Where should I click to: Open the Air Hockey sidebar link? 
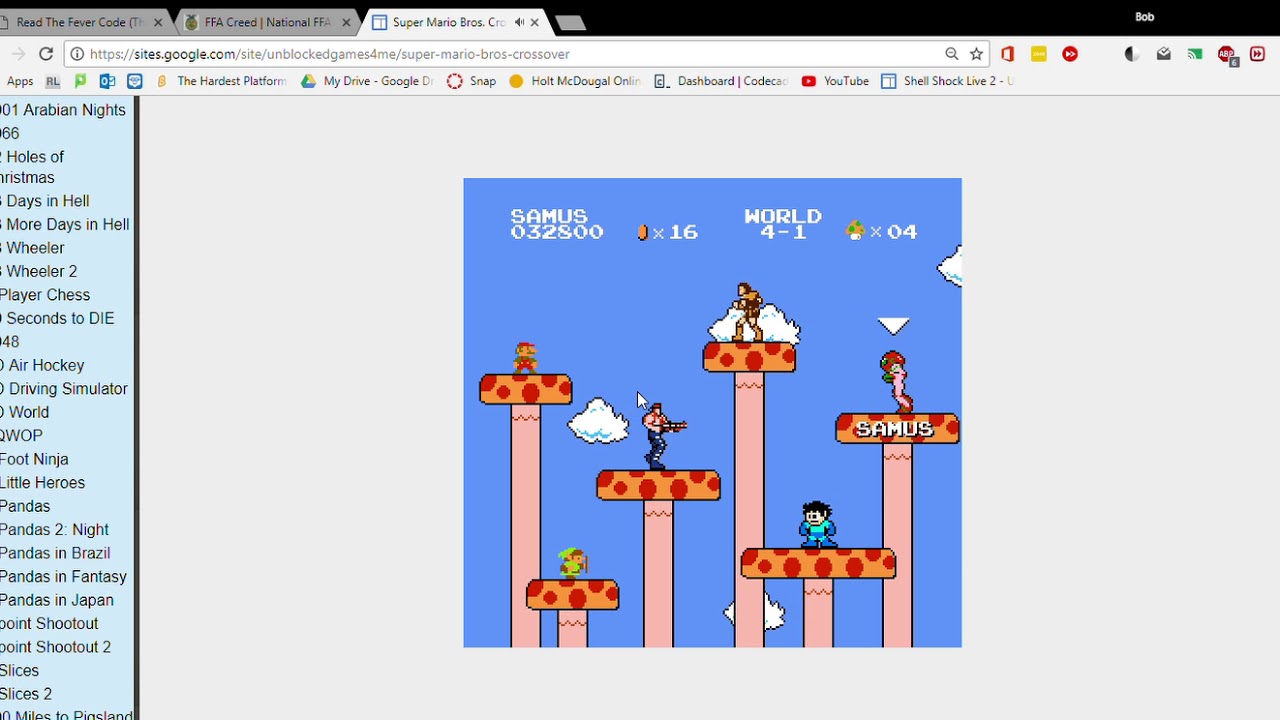click(x=42, y=365)
